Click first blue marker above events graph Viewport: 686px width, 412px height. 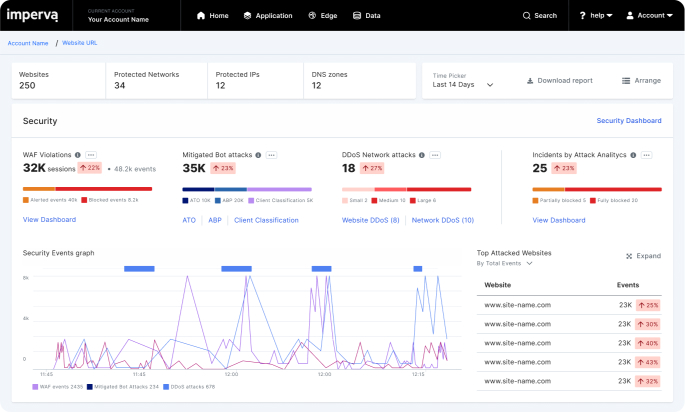[139, 268]
